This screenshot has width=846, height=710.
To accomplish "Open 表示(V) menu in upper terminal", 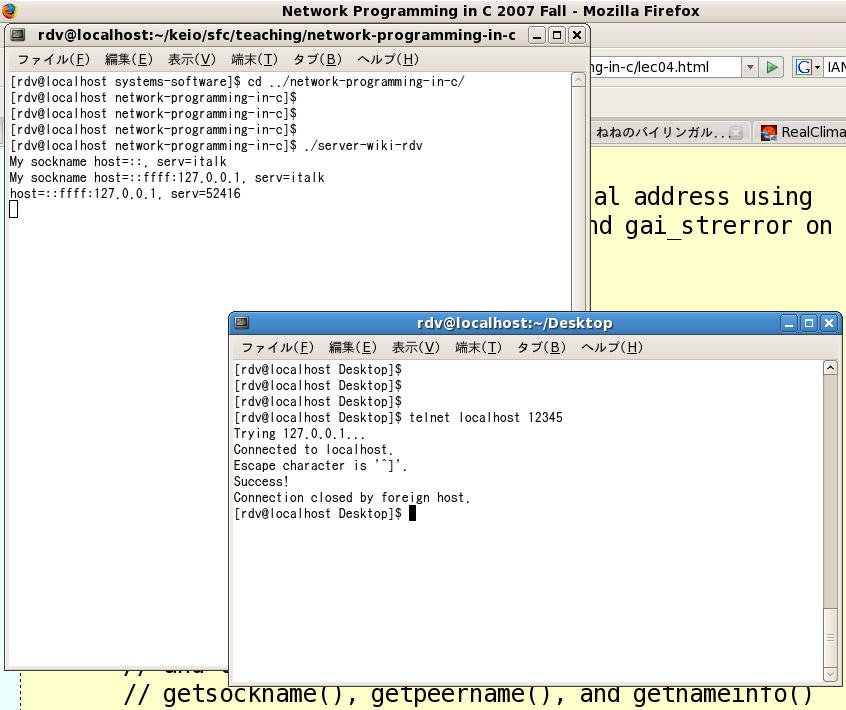I will point(191,59).
